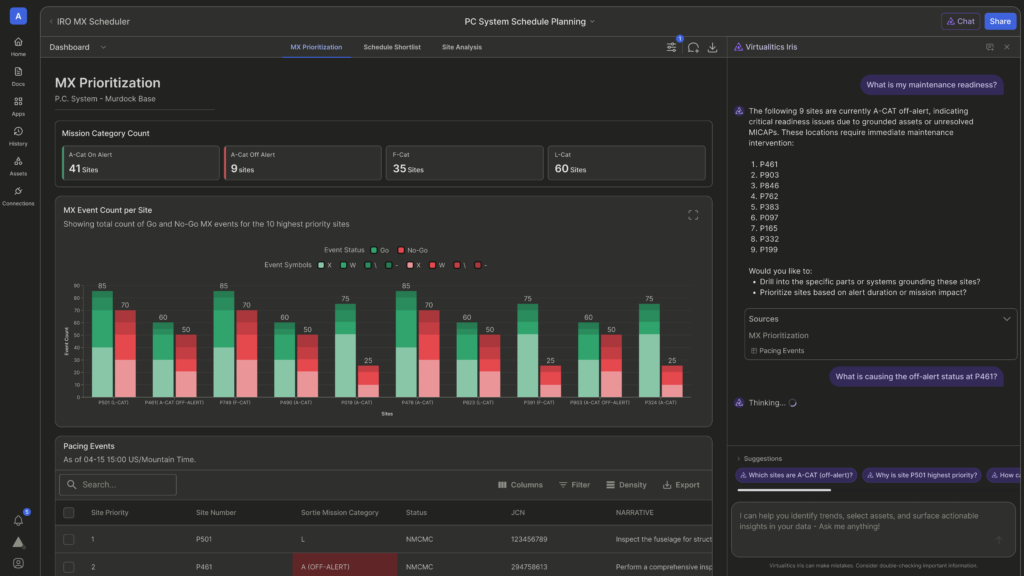Click the suggestions horizontal scrollbar
1024x576 pixels.
(x=784, y=490)
